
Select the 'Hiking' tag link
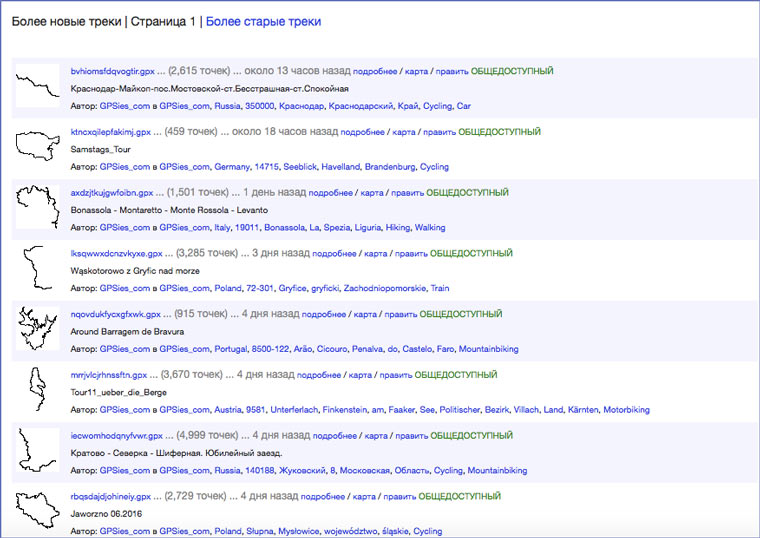397,227
